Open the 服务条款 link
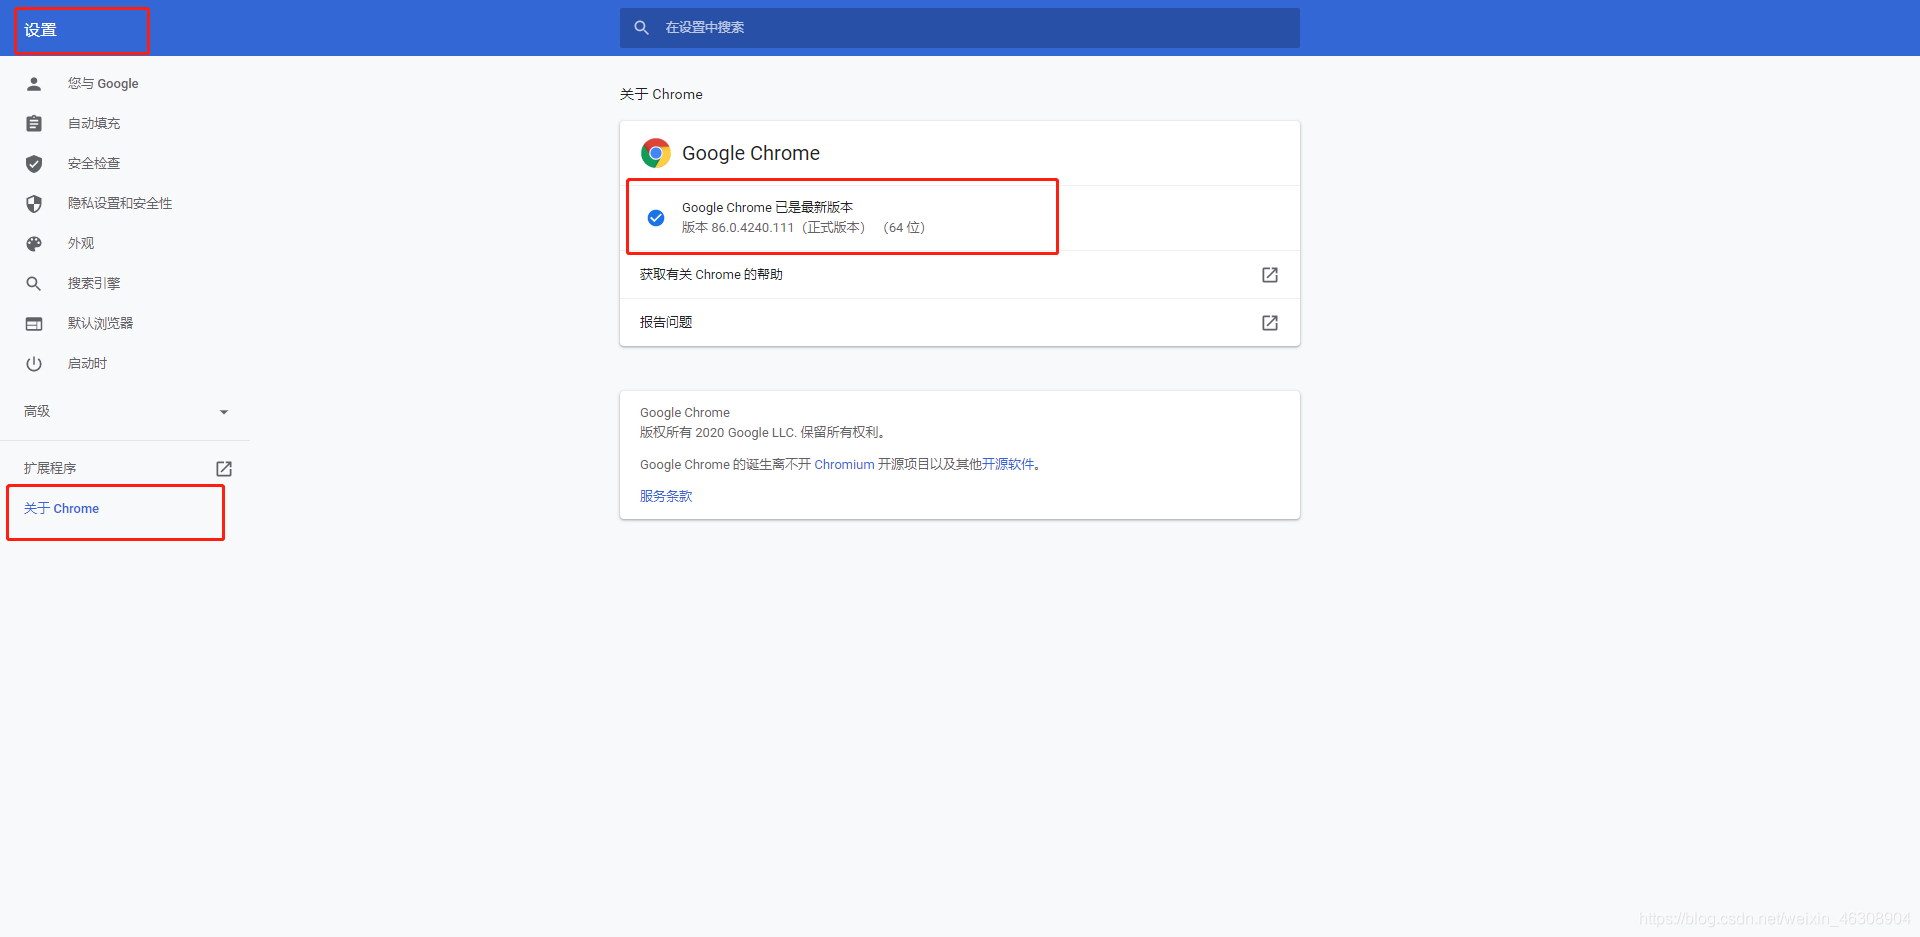The image size is (1920, 937). pyautogui.click(x=666, y=496)
